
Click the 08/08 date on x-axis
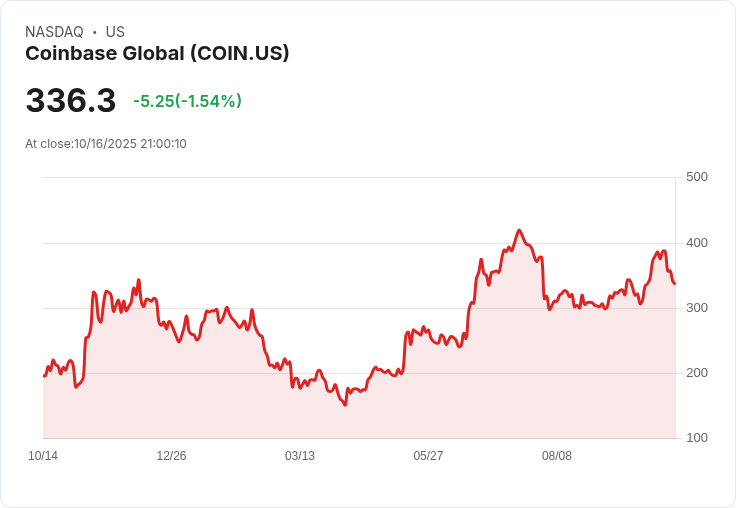[557, 456]
